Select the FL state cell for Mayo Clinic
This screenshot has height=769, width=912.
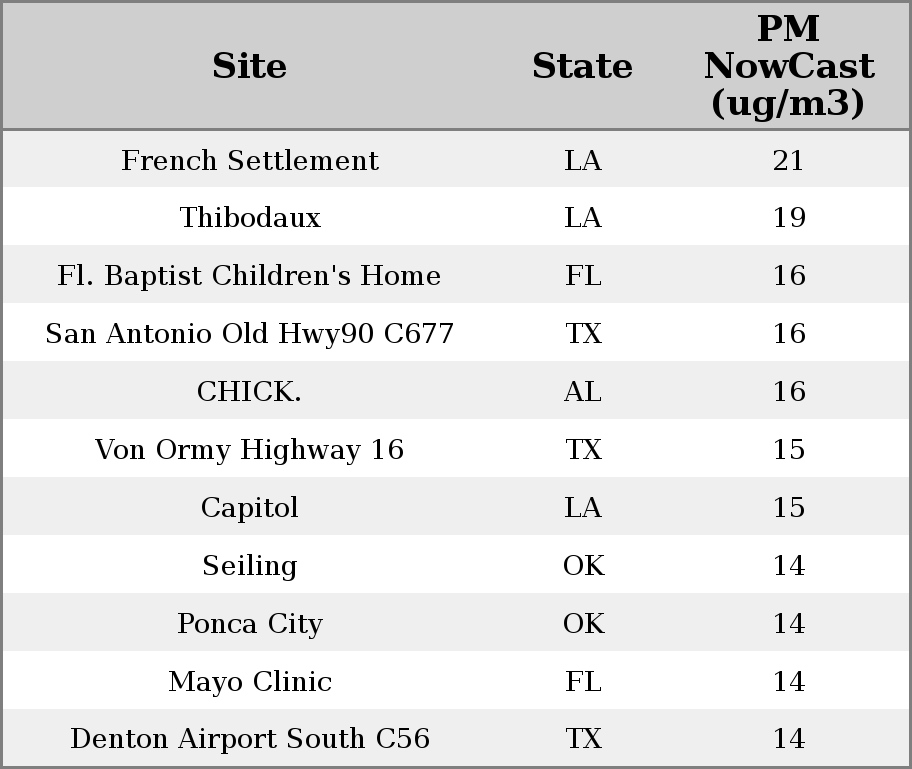pyautogui.click(x=582, y=682)
